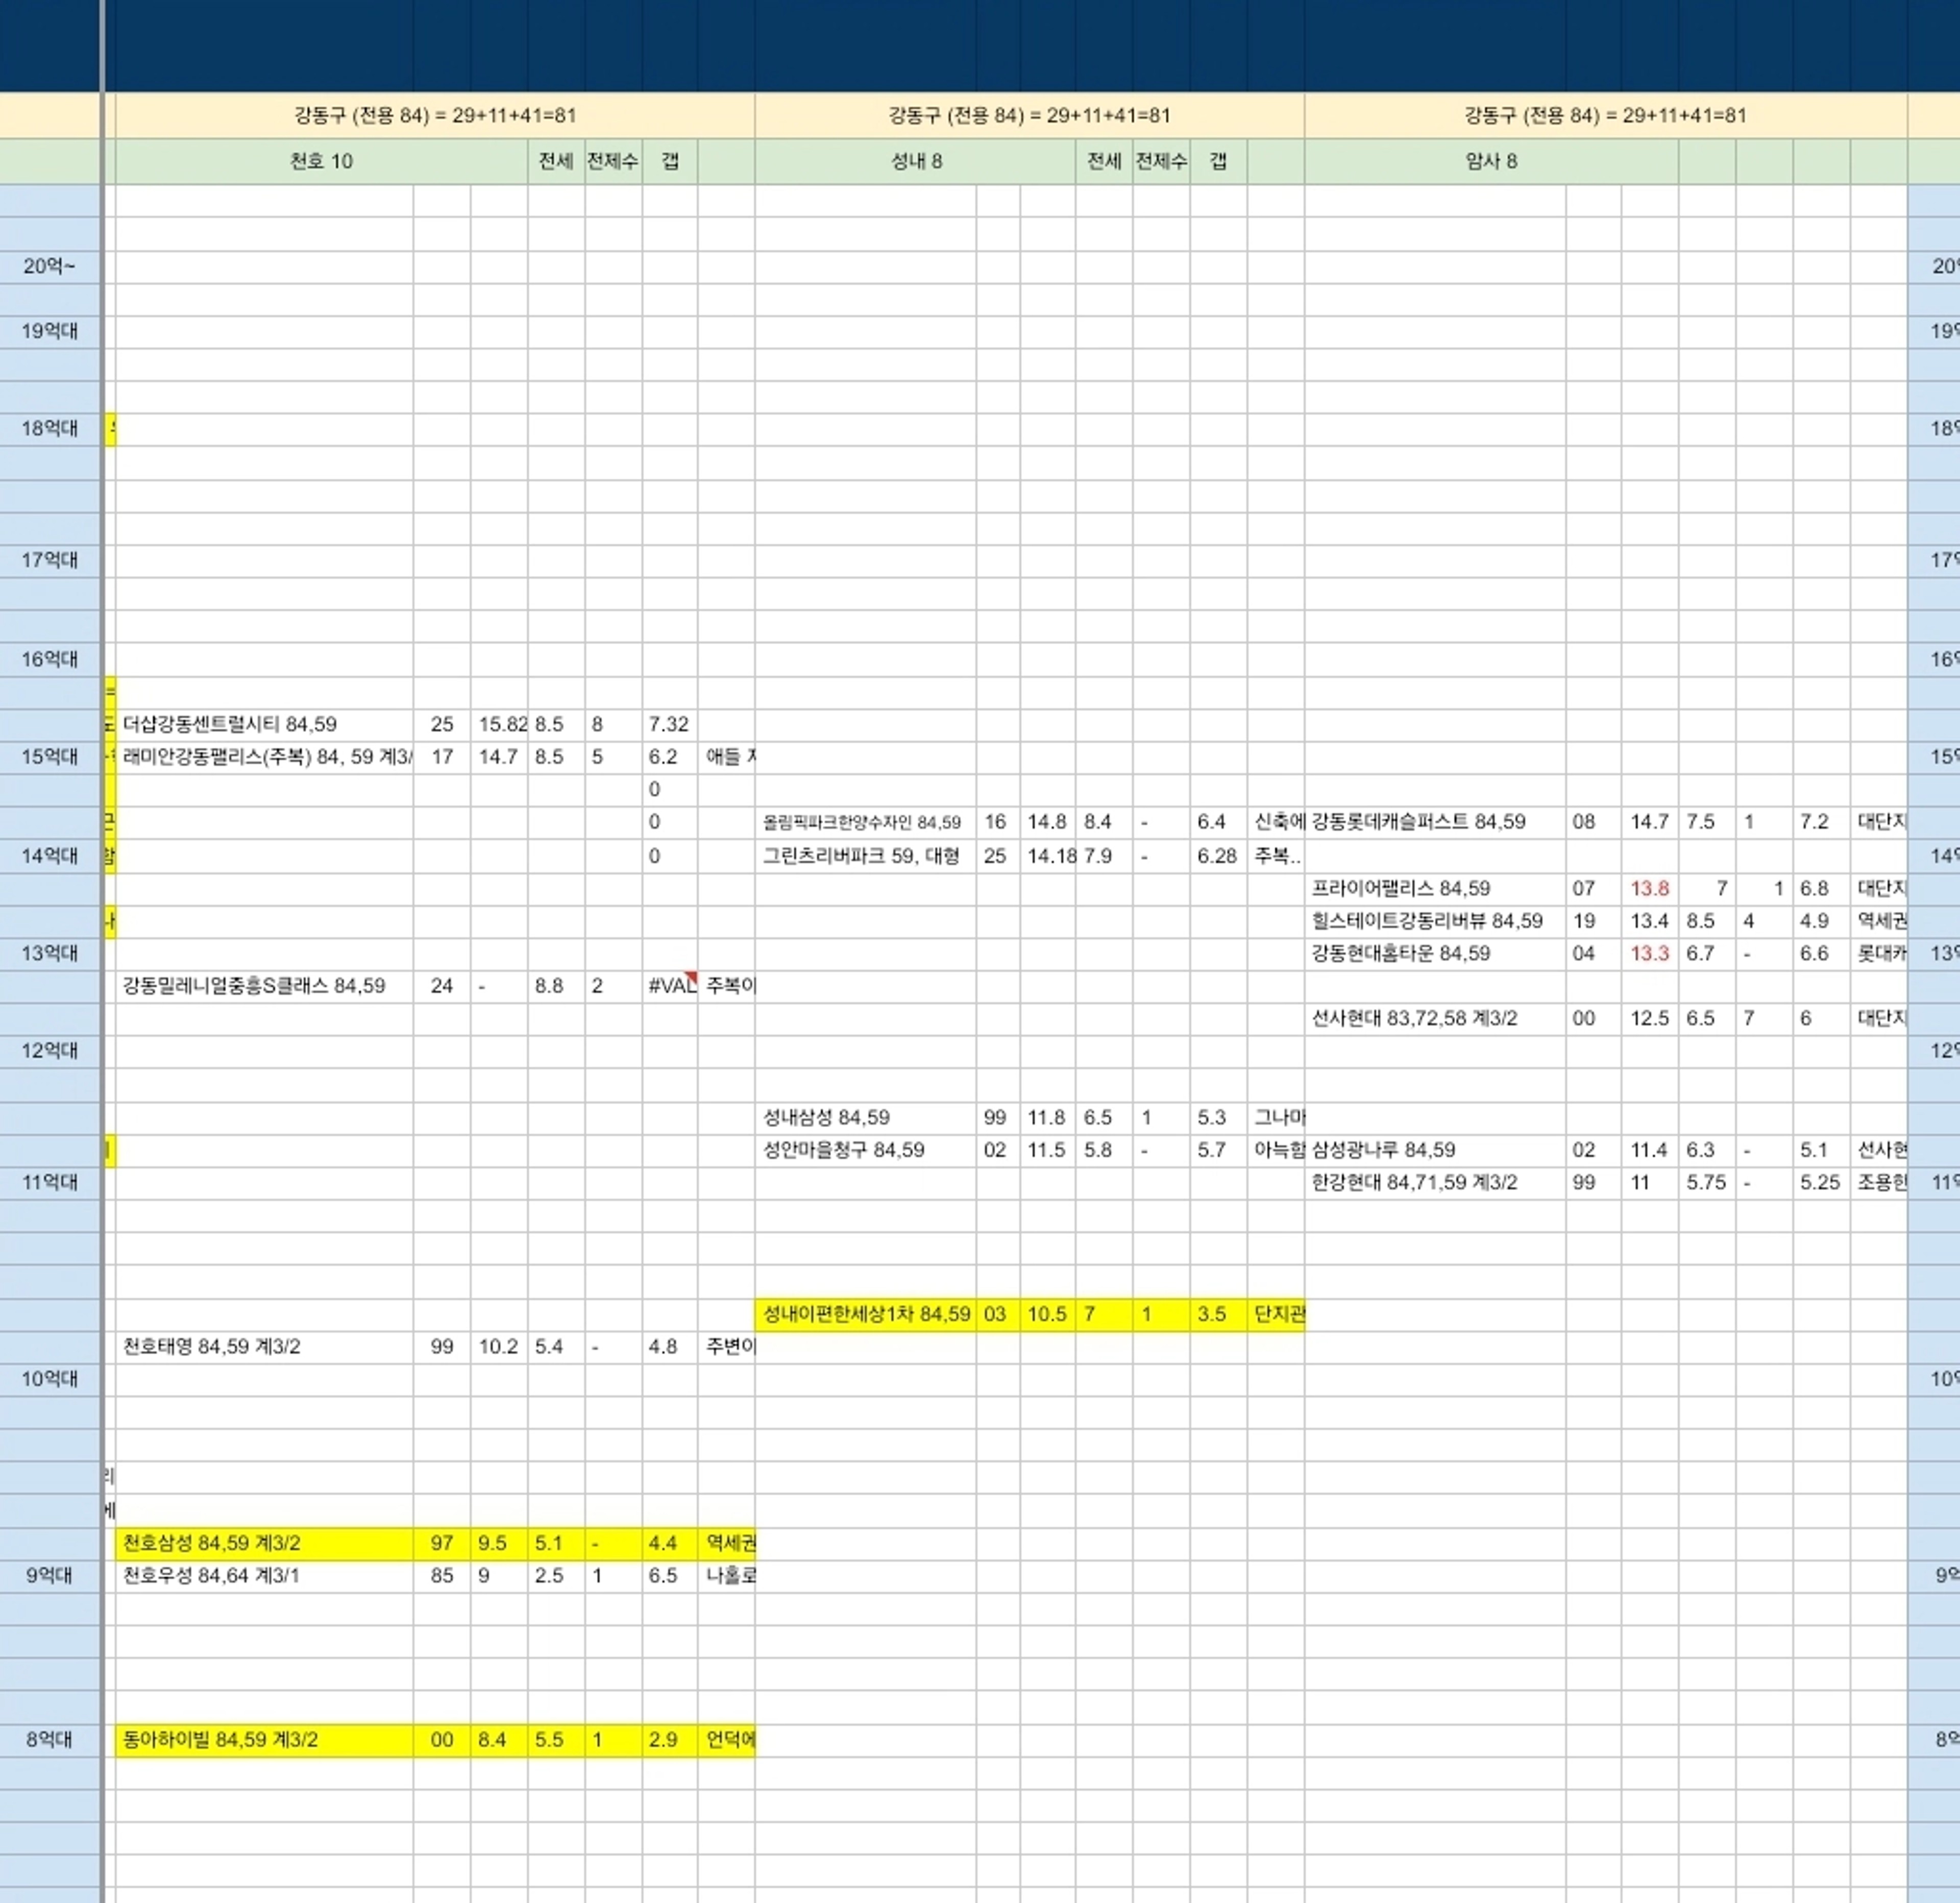Select the 성내 8 header cell
The height and width of the screenshot is (1903, 1960).
click(x=915, y=161)
